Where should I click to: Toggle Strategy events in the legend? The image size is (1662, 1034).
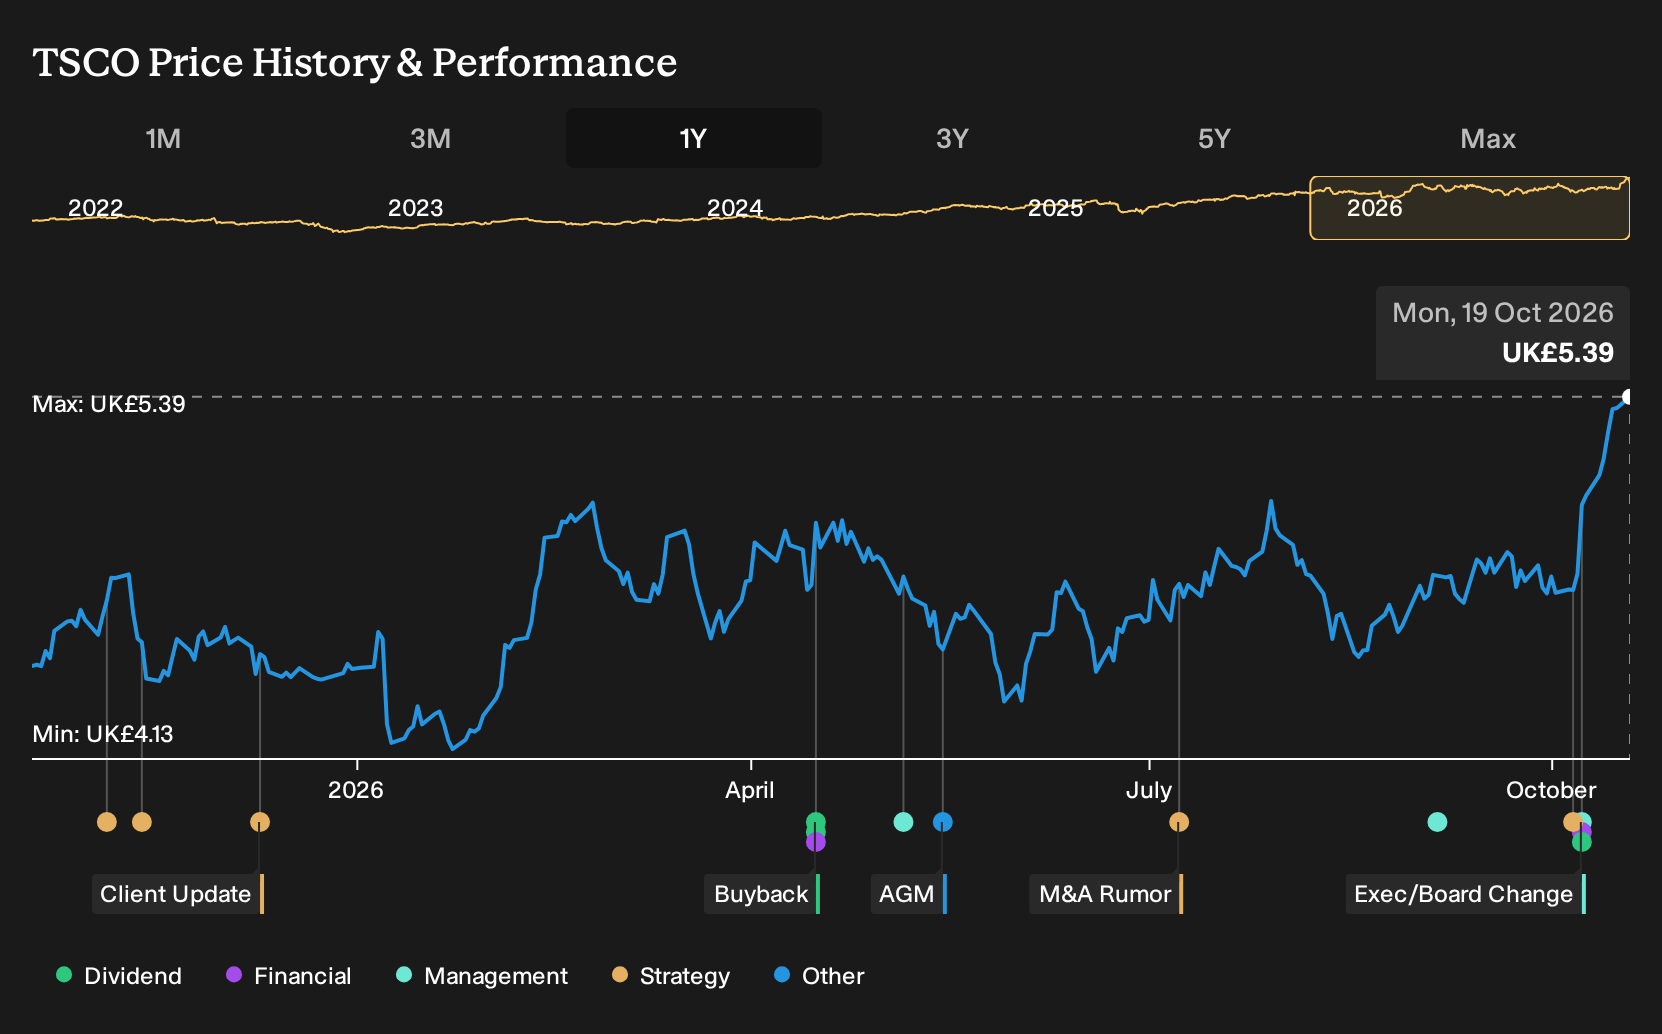pyautogui.click(x=671, y=975)
